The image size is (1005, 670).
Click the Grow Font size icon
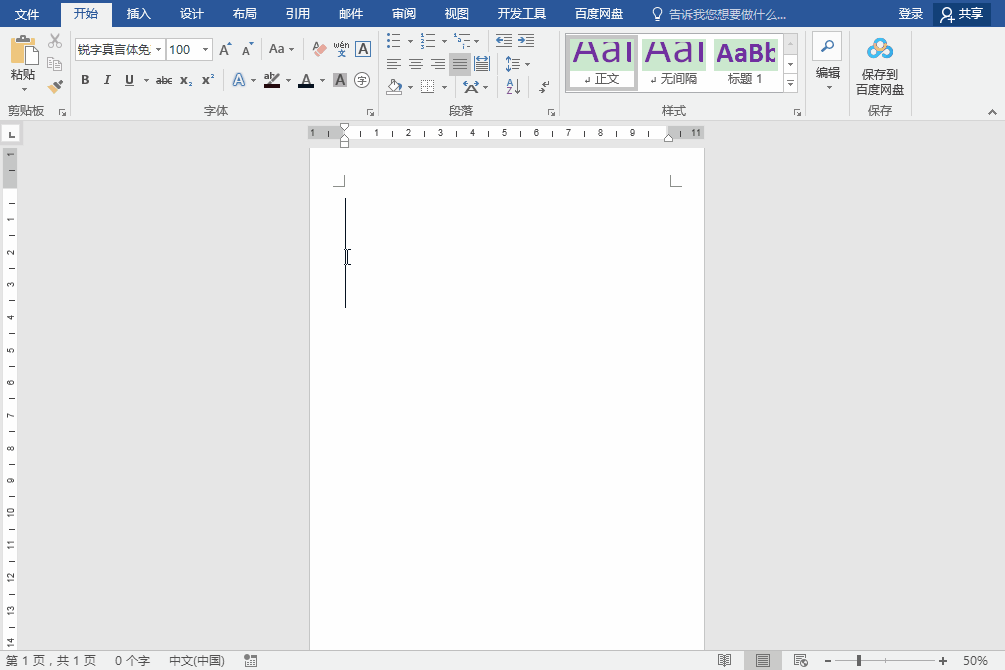pyautogui.click(x=225, y=49)
